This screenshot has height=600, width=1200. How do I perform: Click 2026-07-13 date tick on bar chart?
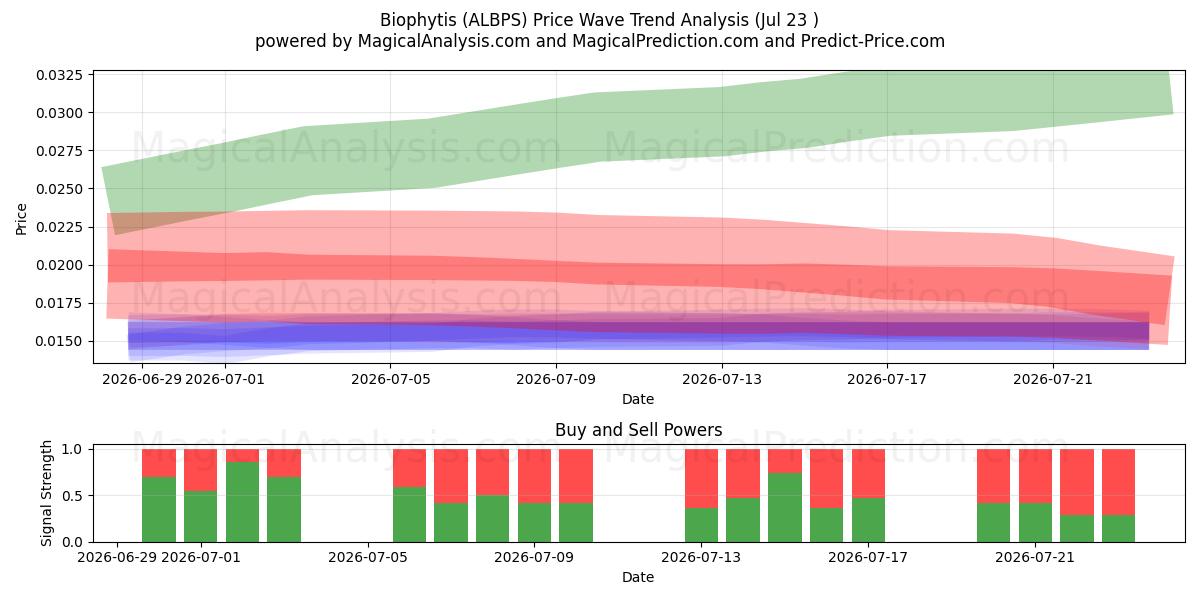pyautogui.click(x=702, y=557)
